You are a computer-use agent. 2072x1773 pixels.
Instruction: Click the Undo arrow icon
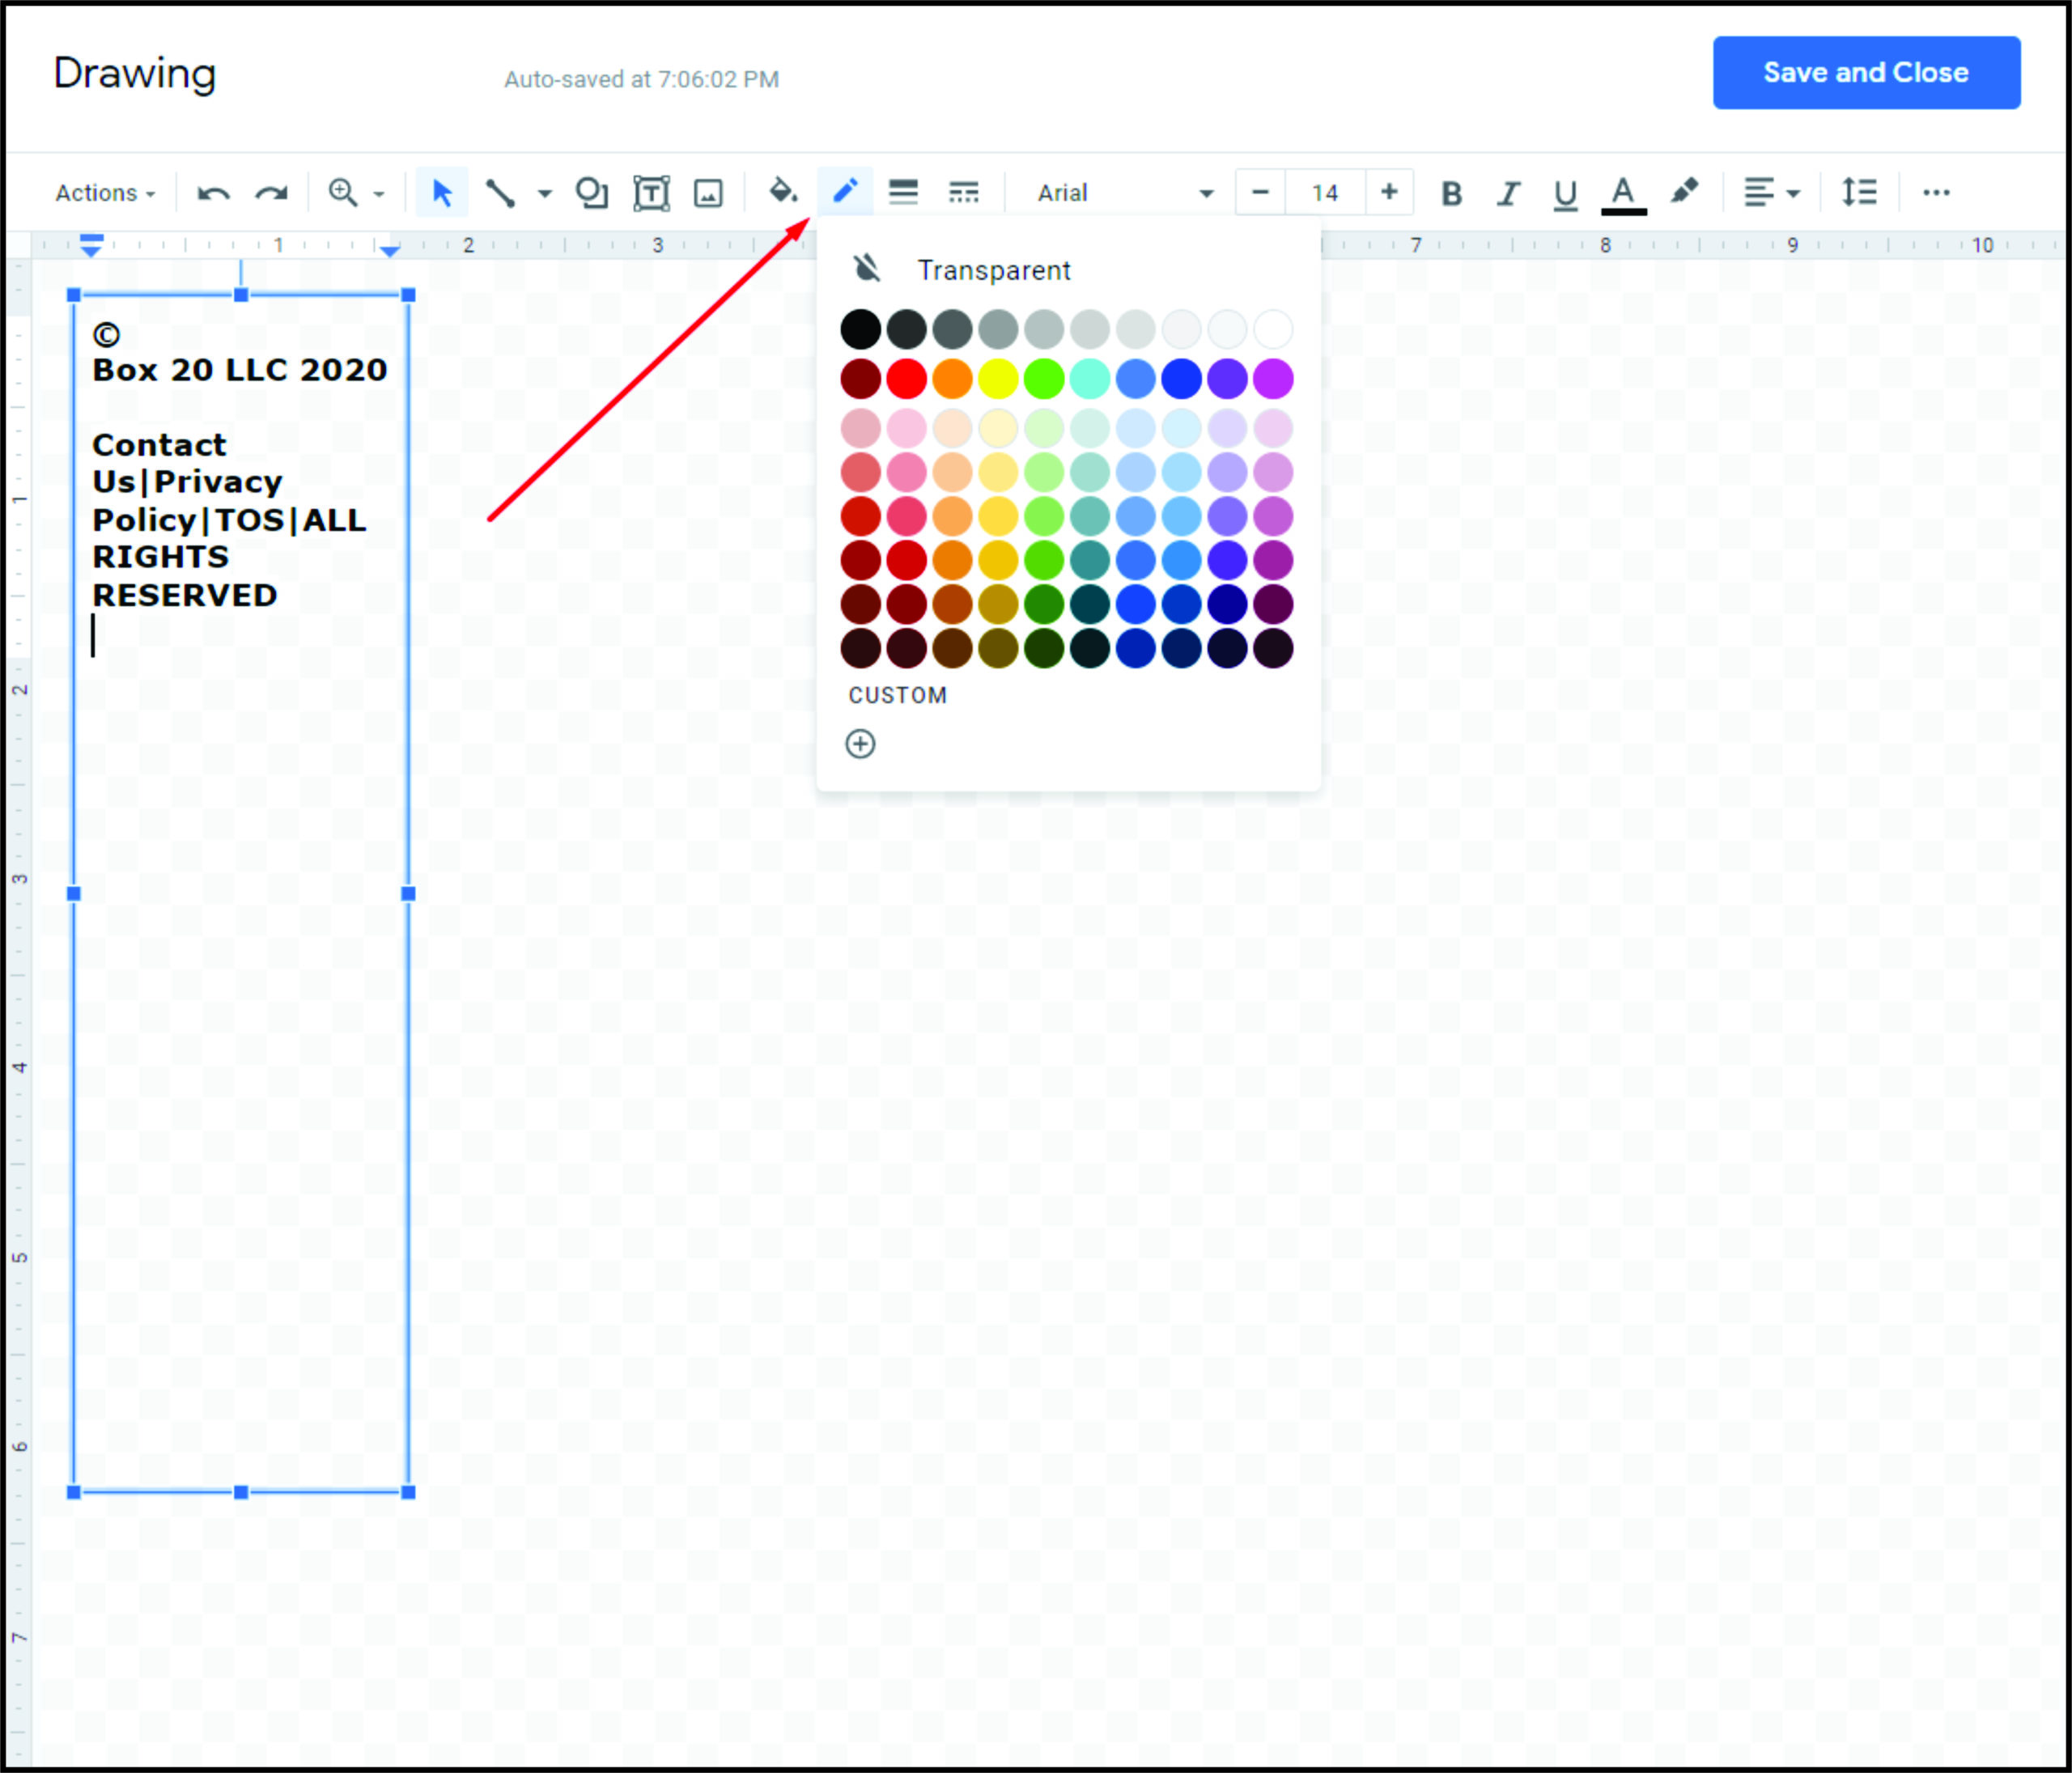pyautogui.click(x=213, y=193)
